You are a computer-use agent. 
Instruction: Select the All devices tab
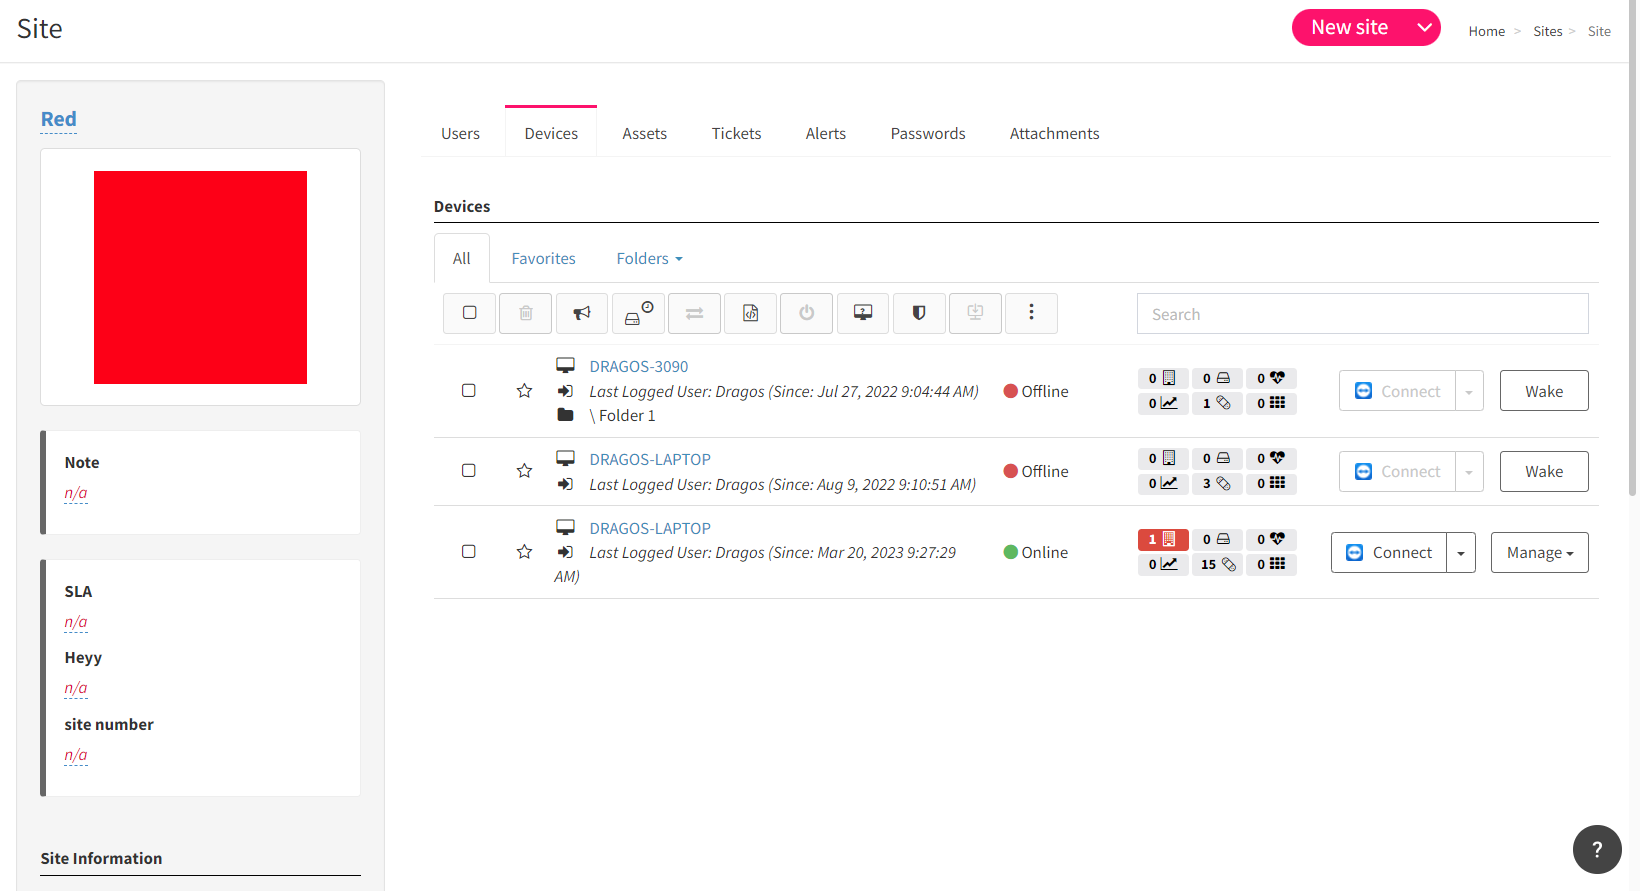[461, 259]
